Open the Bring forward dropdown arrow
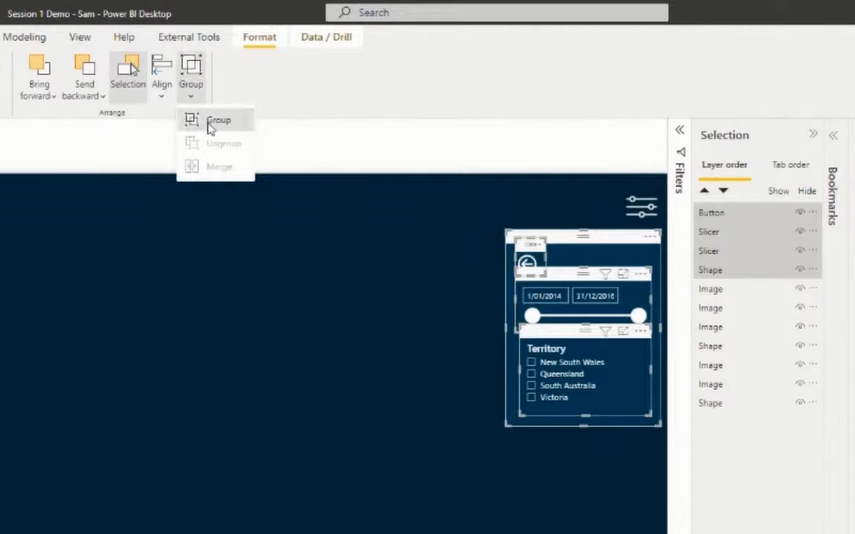This screenshot has width=855, height=534. point(53,97)
